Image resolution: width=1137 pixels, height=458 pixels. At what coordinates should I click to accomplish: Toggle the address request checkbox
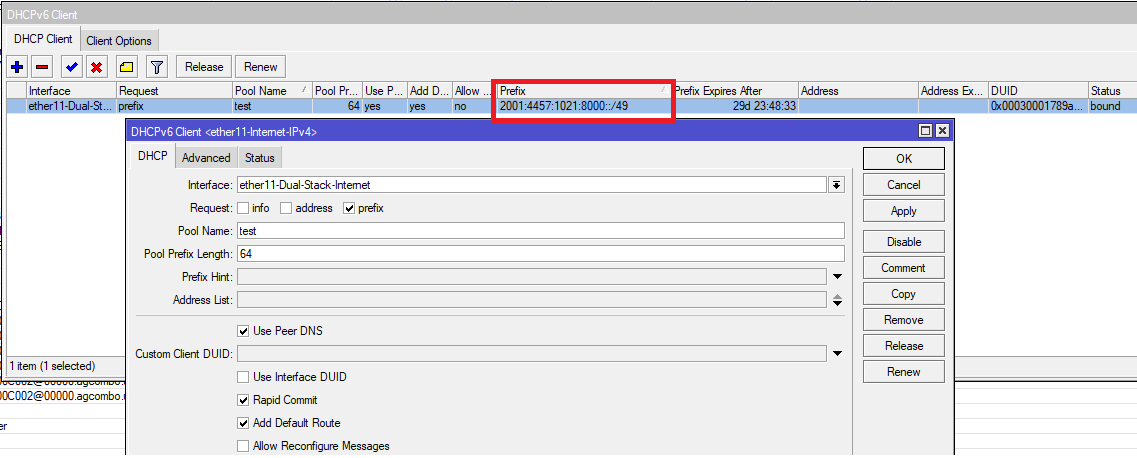(x=286, y=208)
